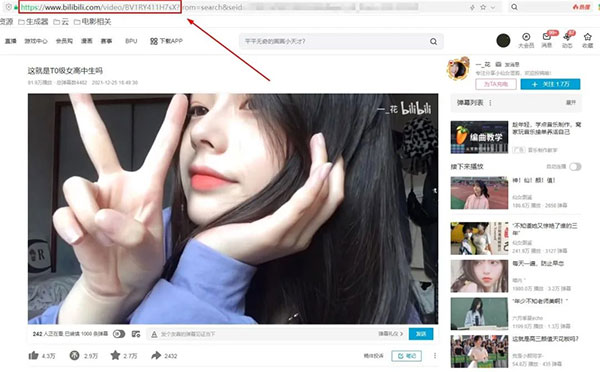The height and width of the screenshot is (372, 600).
Task: Open the 电影相关 bookmark folder
Action: click(x=93, y=22)
